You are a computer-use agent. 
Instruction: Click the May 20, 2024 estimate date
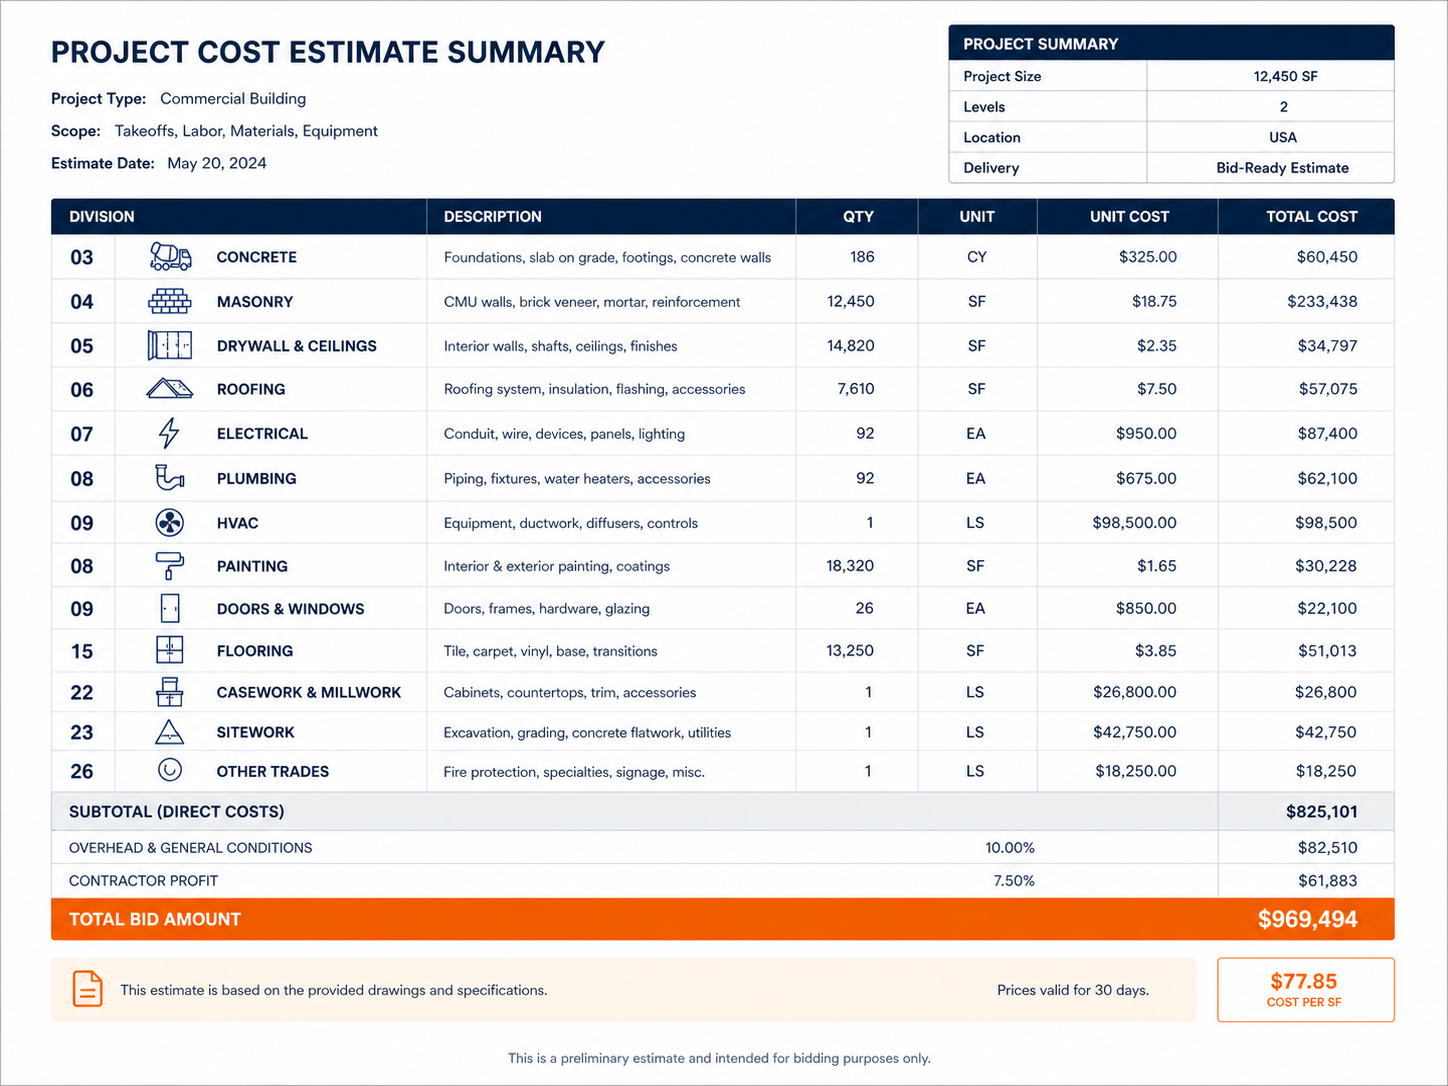(217, 163)
